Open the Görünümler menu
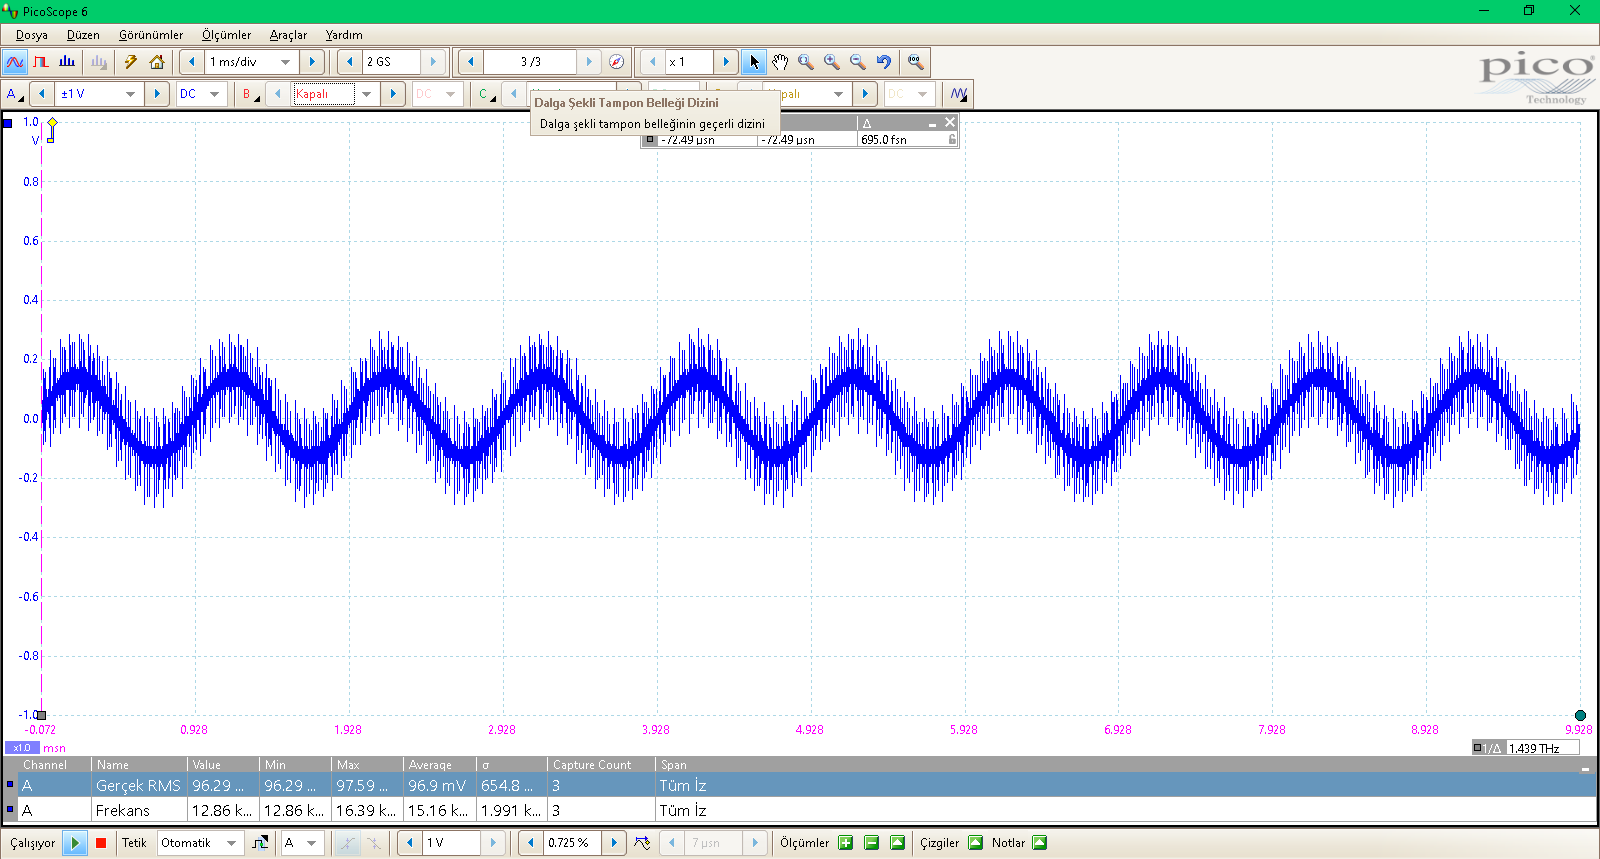The height and width of the screenshot is (859, 1600). point(151,35)
